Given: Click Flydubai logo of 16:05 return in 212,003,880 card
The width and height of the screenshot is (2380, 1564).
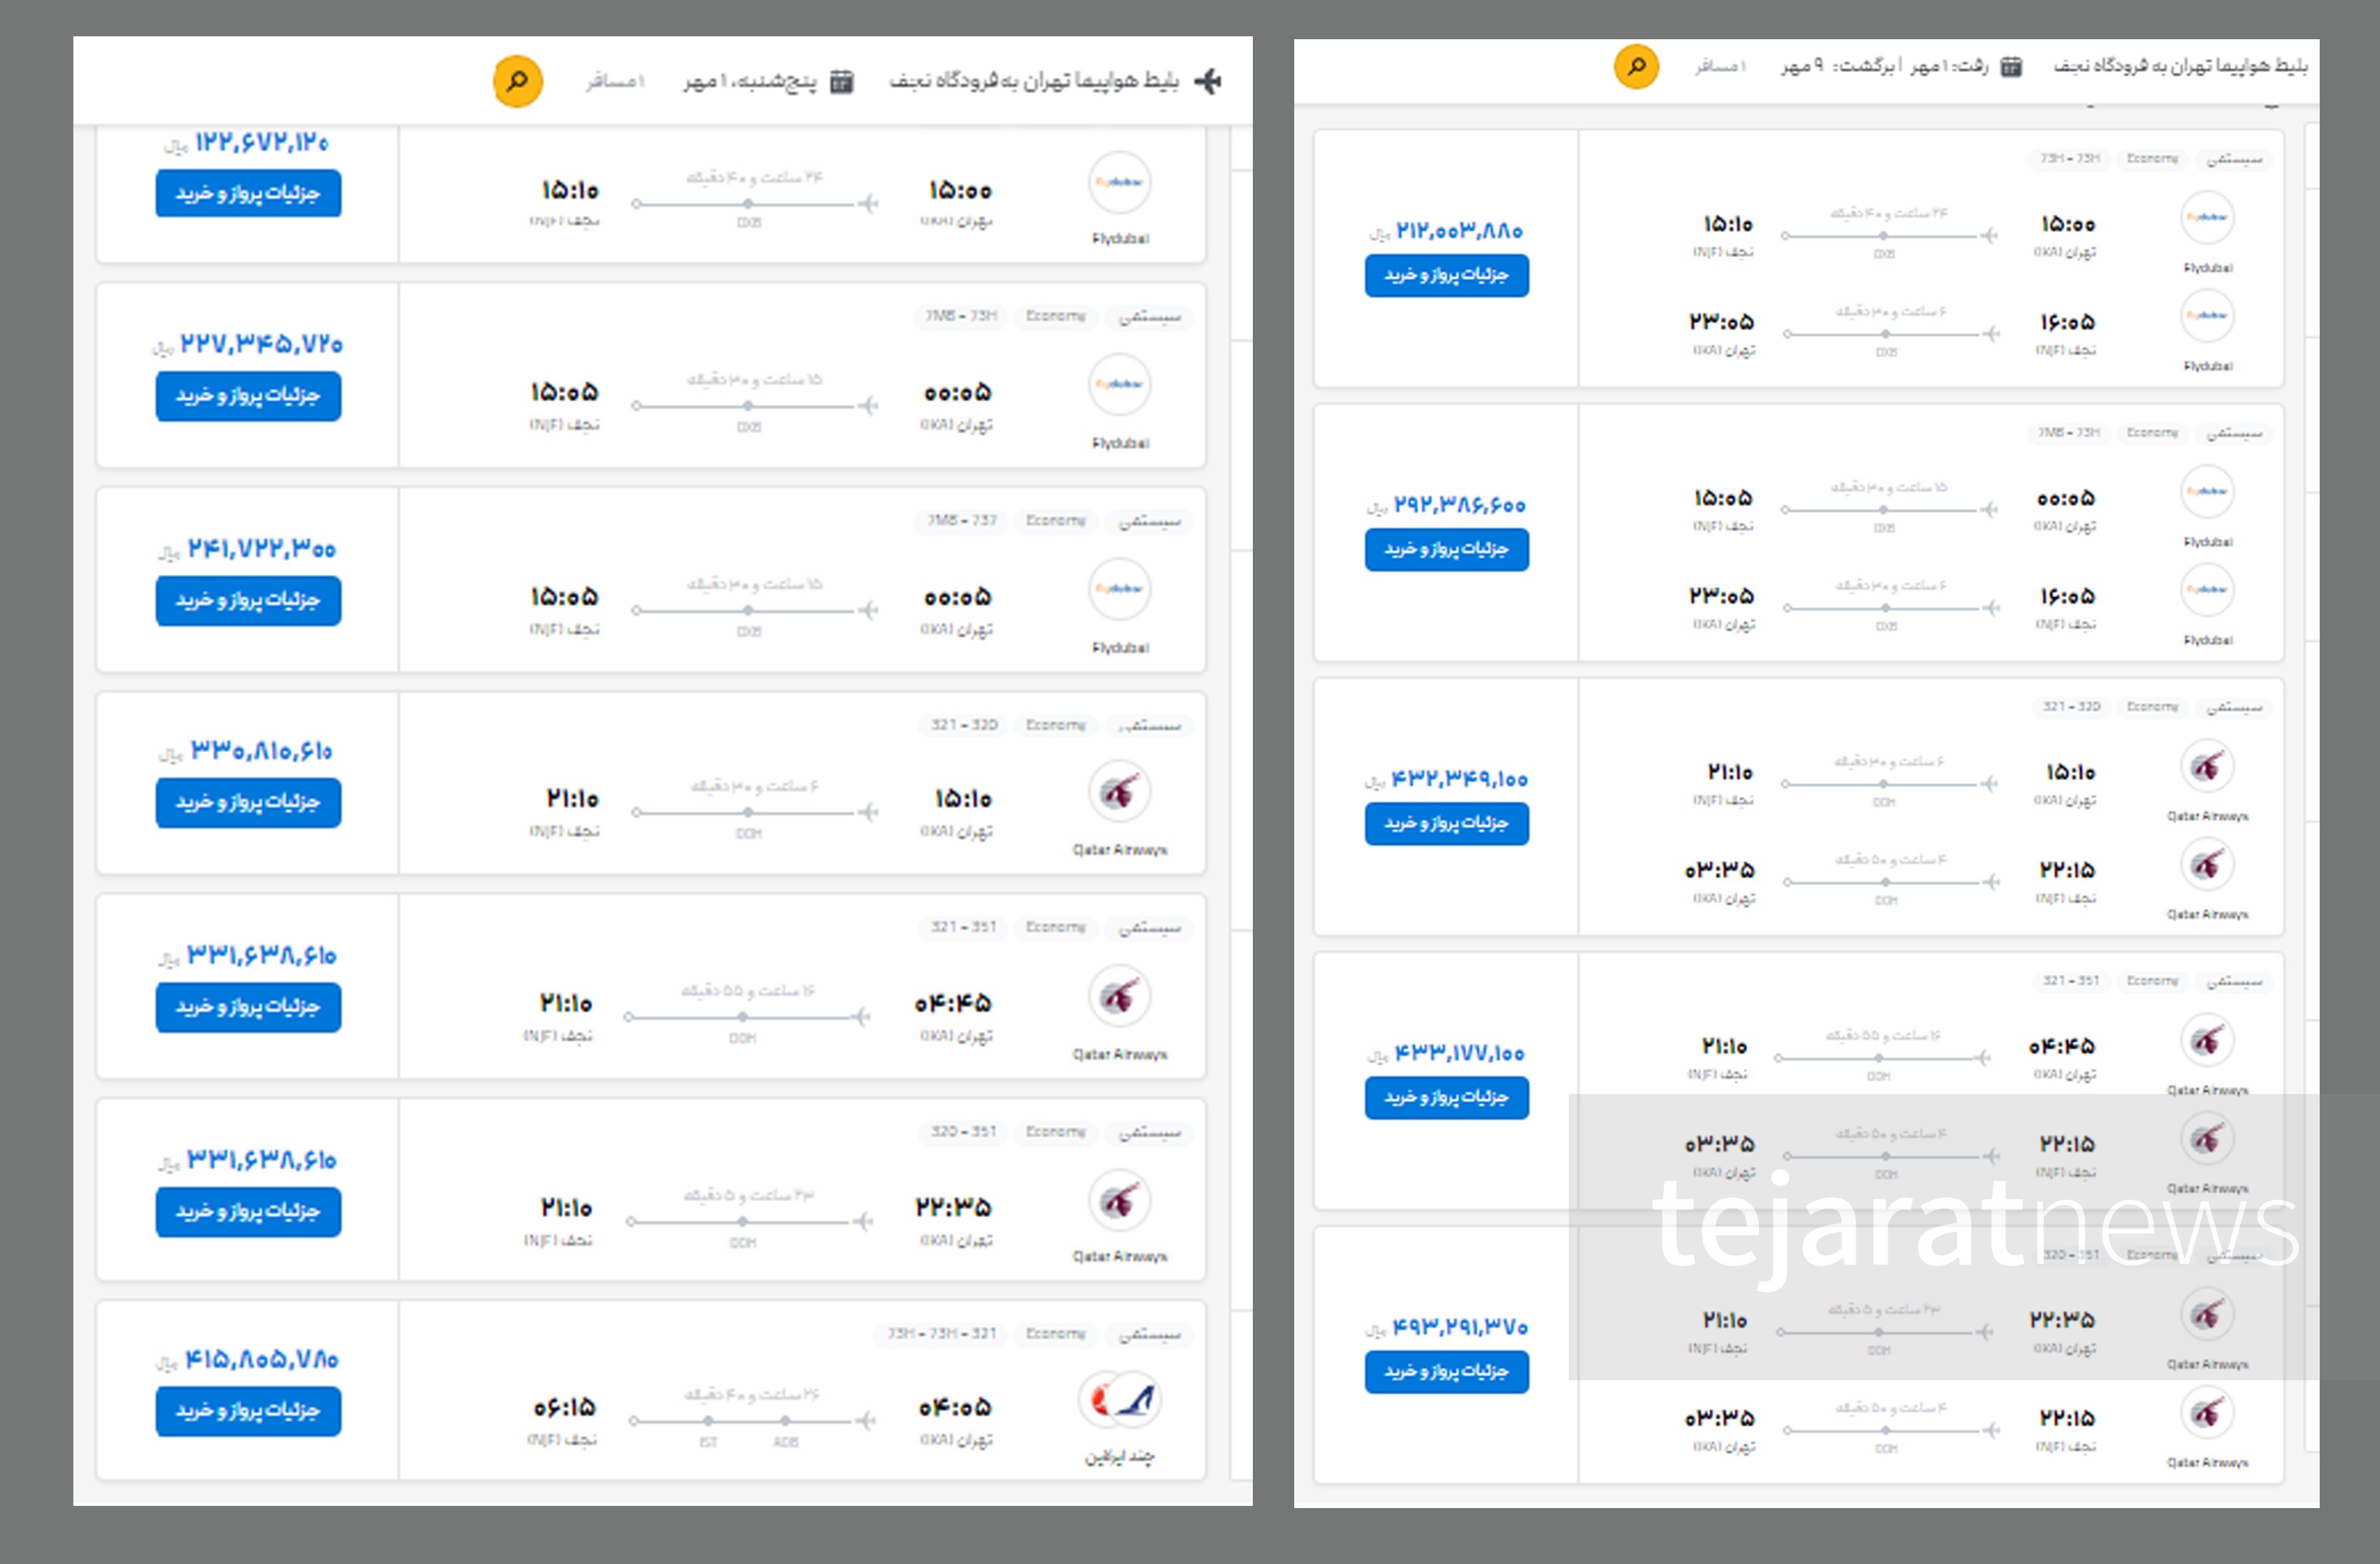Looking at the screenshot, I should tap(2207, 315).
